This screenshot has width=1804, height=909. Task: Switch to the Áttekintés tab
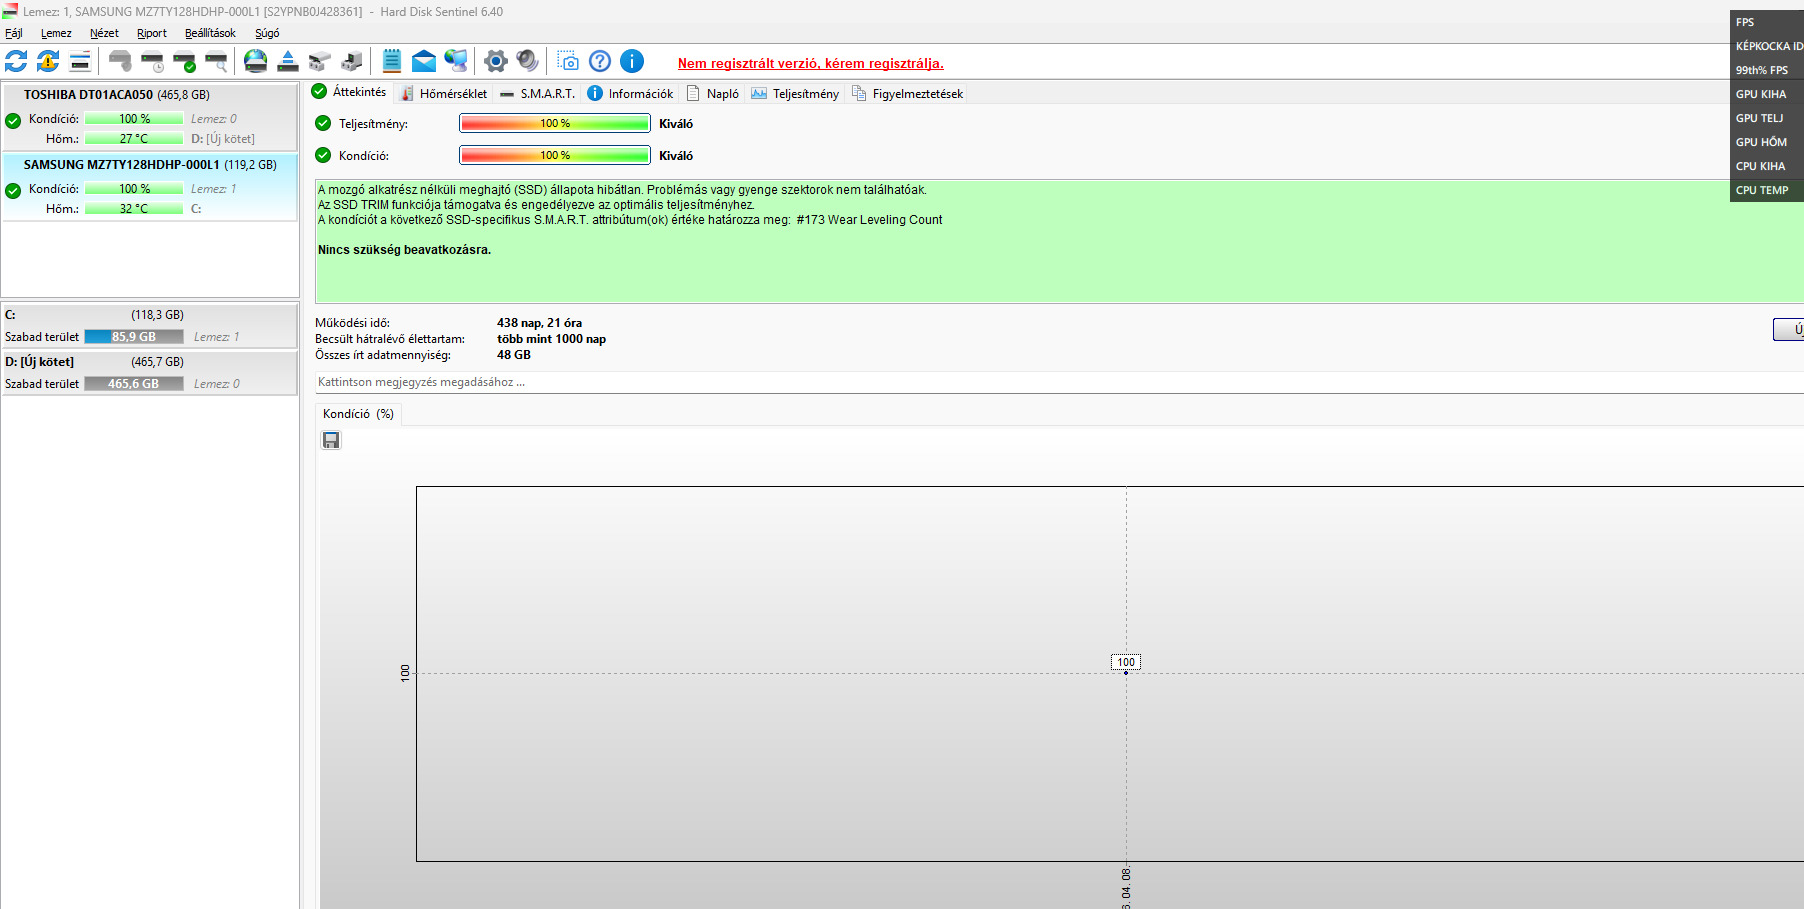(349, 92)
